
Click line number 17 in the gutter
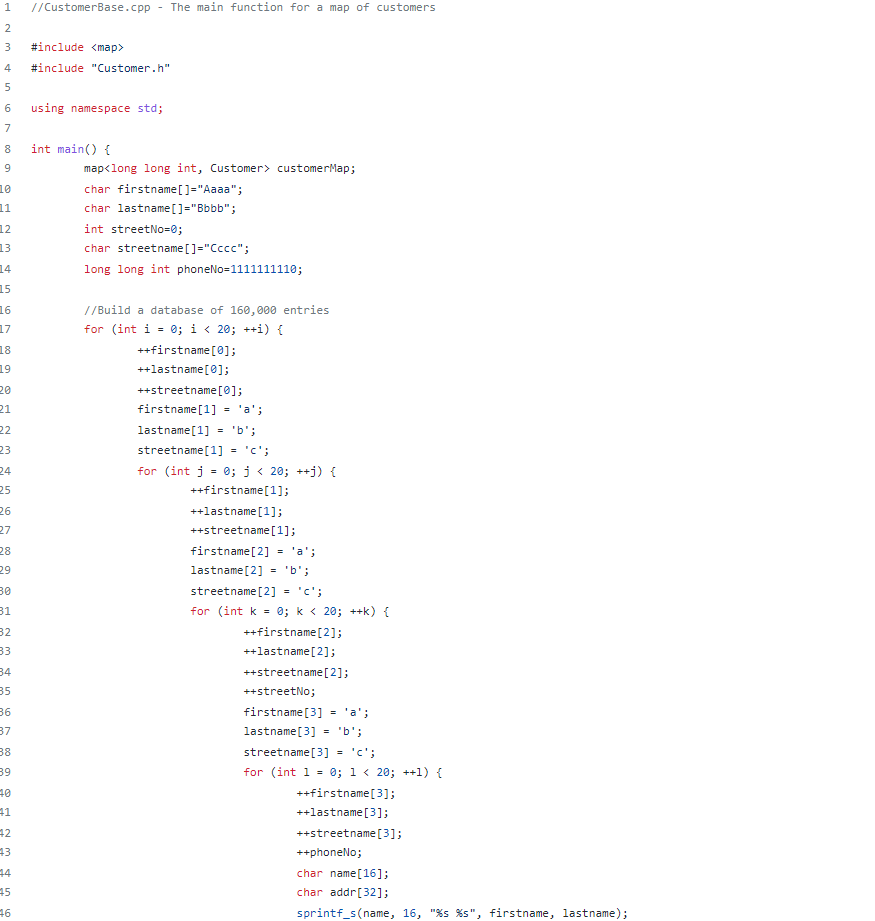coord(8,329)
